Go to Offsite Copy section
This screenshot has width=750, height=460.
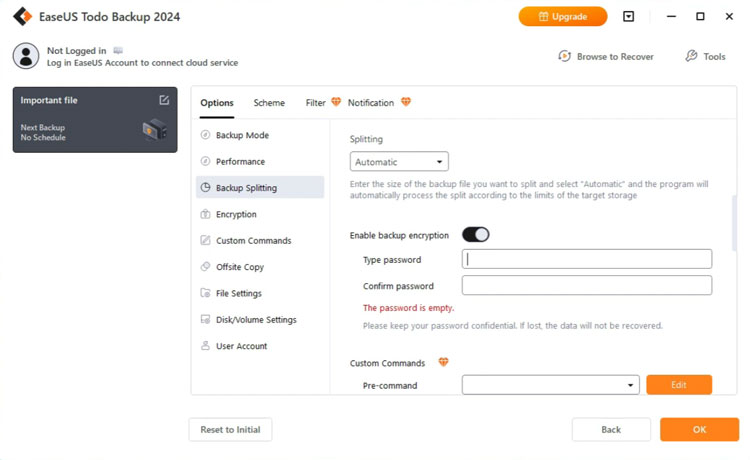pos(260,267)
